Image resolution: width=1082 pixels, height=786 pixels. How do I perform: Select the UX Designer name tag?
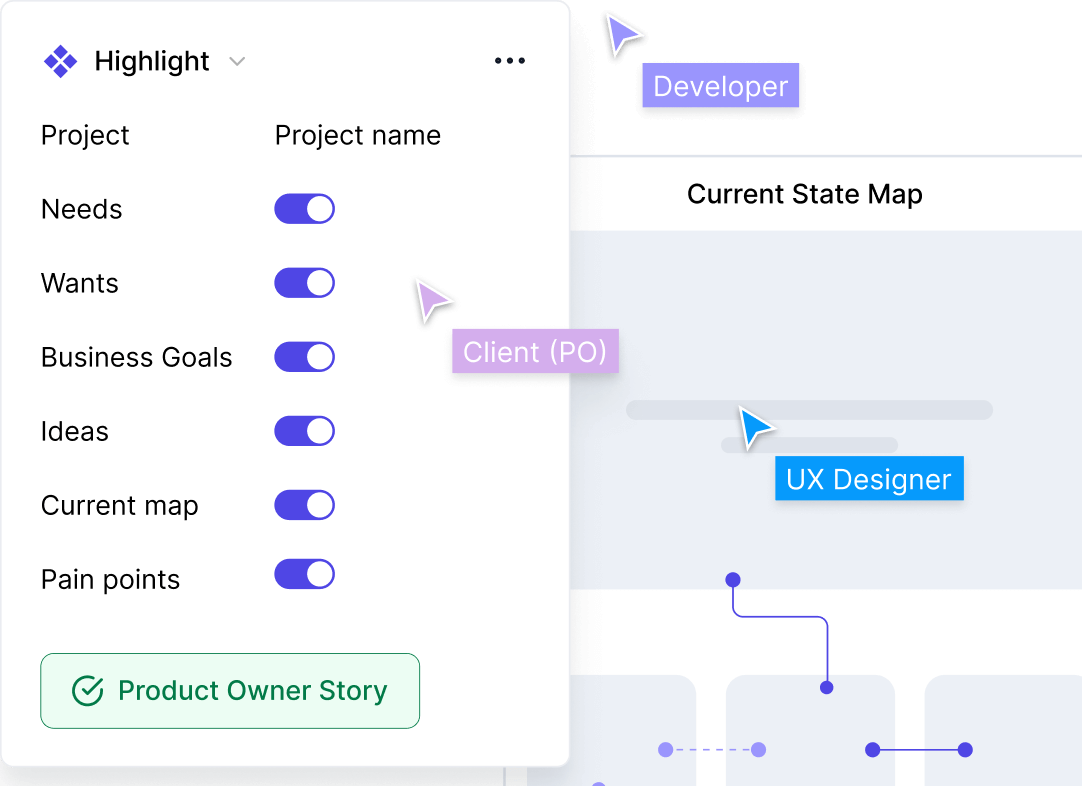(868, 479)
